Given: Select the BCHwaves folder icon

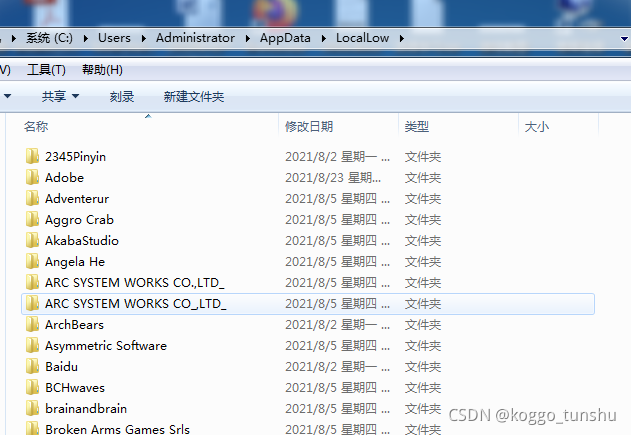Looking at the screenshot, I should pos(32,387).
